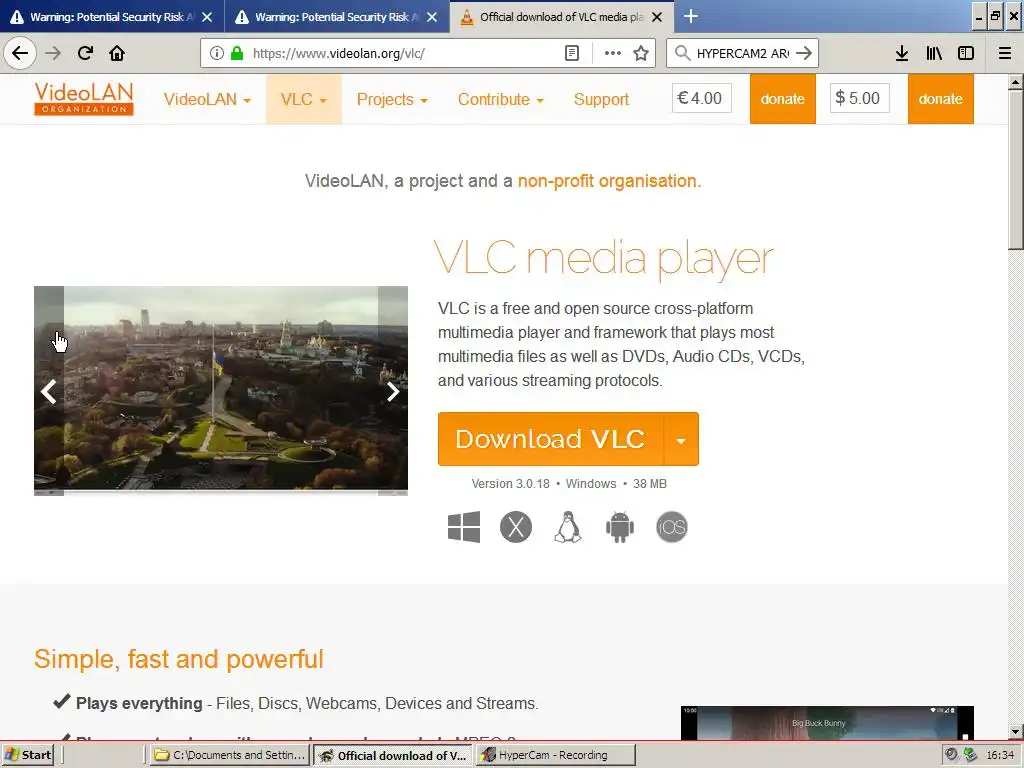Select the Android download icon
The width and height of the screenshot is (1024, 768).
point(620,527)
